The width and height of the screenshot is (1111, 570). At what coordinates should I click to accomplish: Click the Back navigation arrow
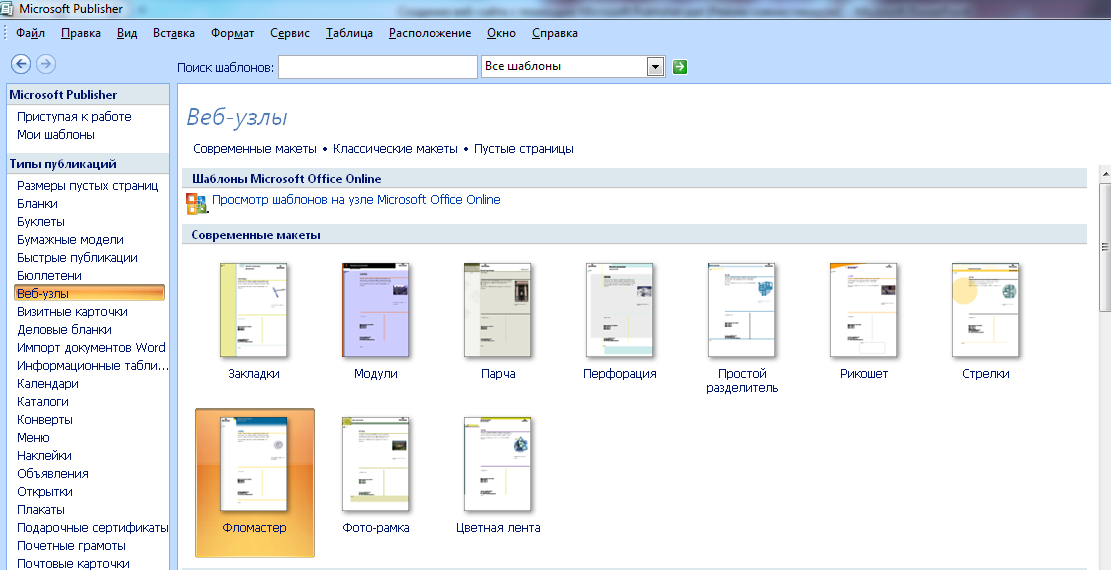point(21,64)
